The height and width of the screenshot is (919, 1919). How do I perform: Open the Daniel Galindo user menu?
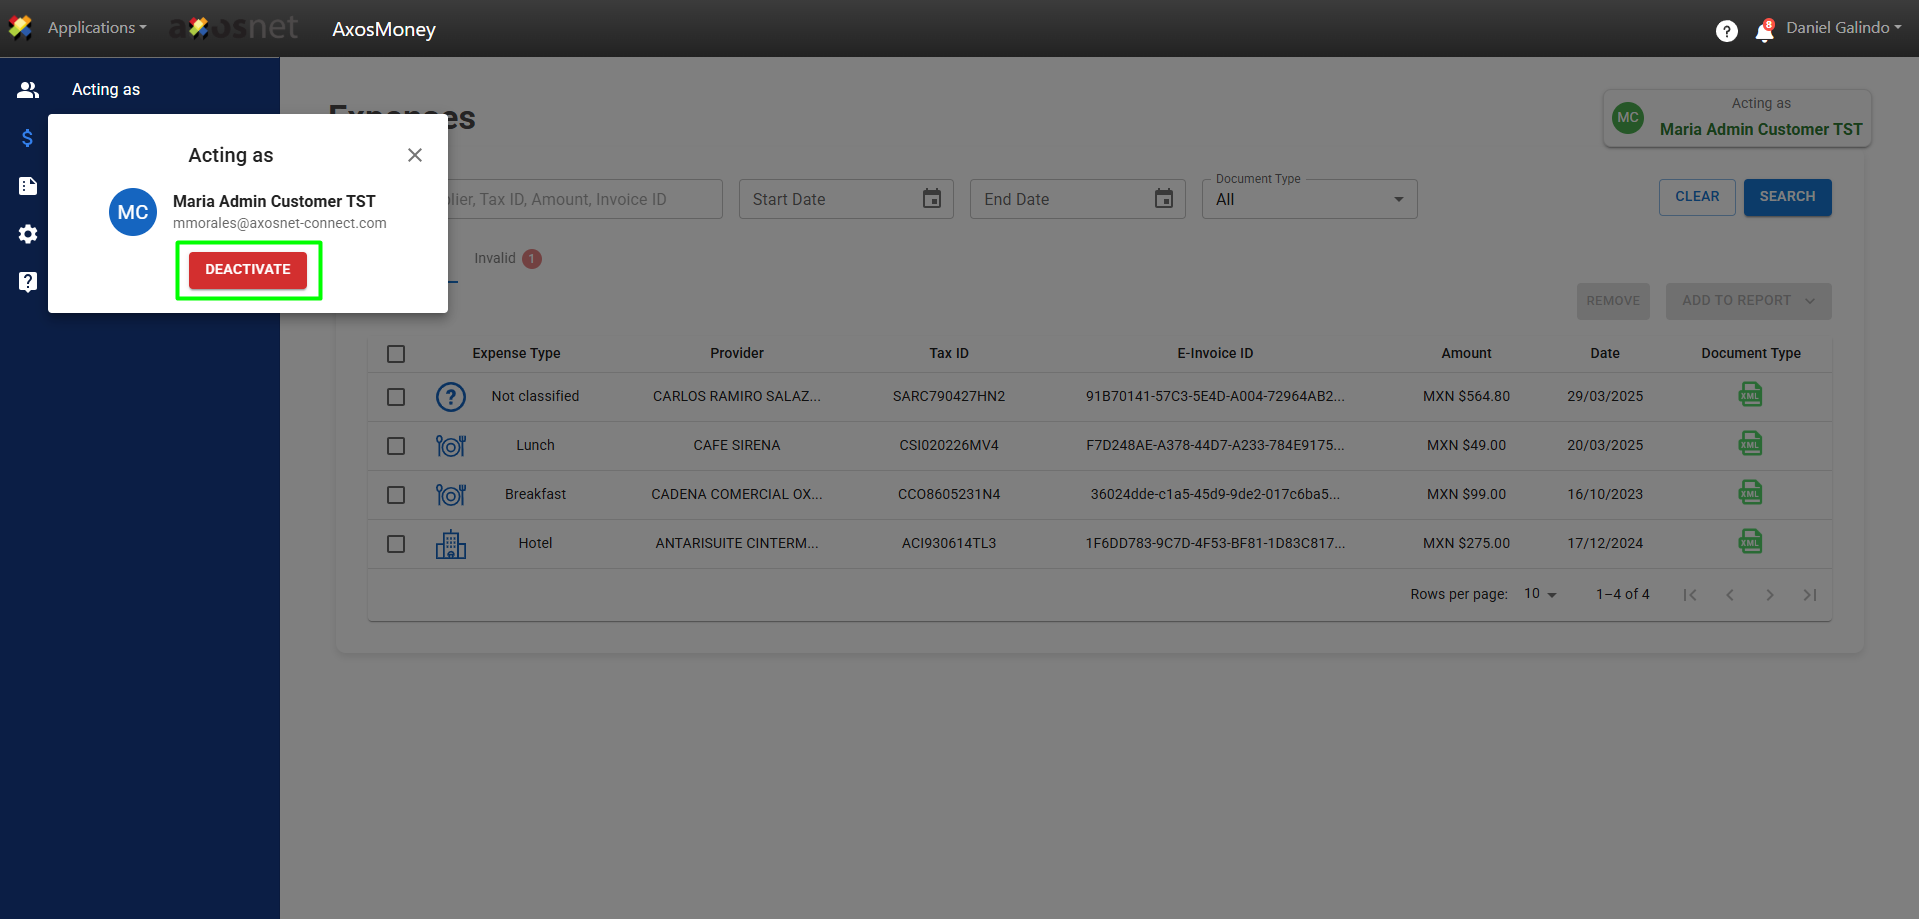click(1843, 28)
